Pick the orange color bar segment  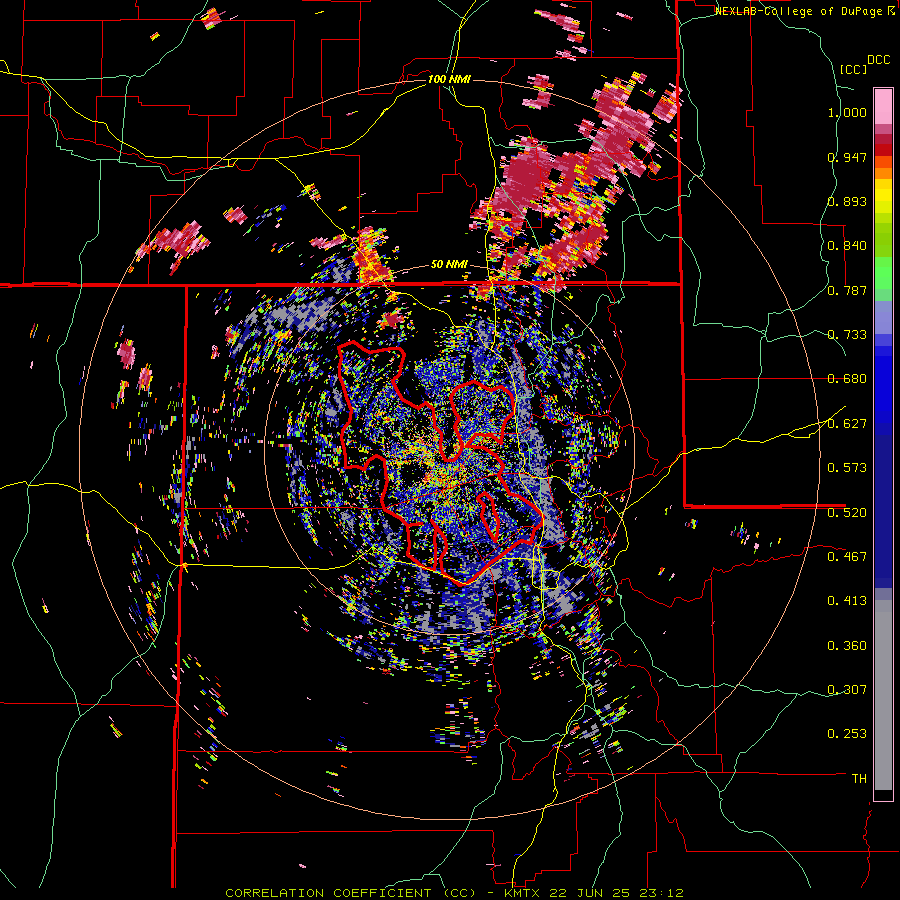[x=883, y=173]
